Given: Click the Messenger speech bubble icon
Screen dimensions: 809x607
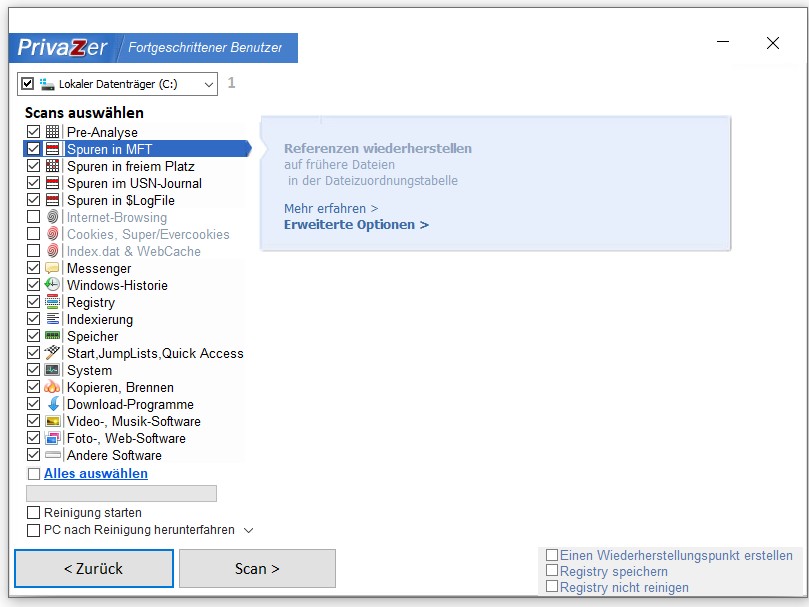Looking at the screenshot, I should click(x=52, y=268).
